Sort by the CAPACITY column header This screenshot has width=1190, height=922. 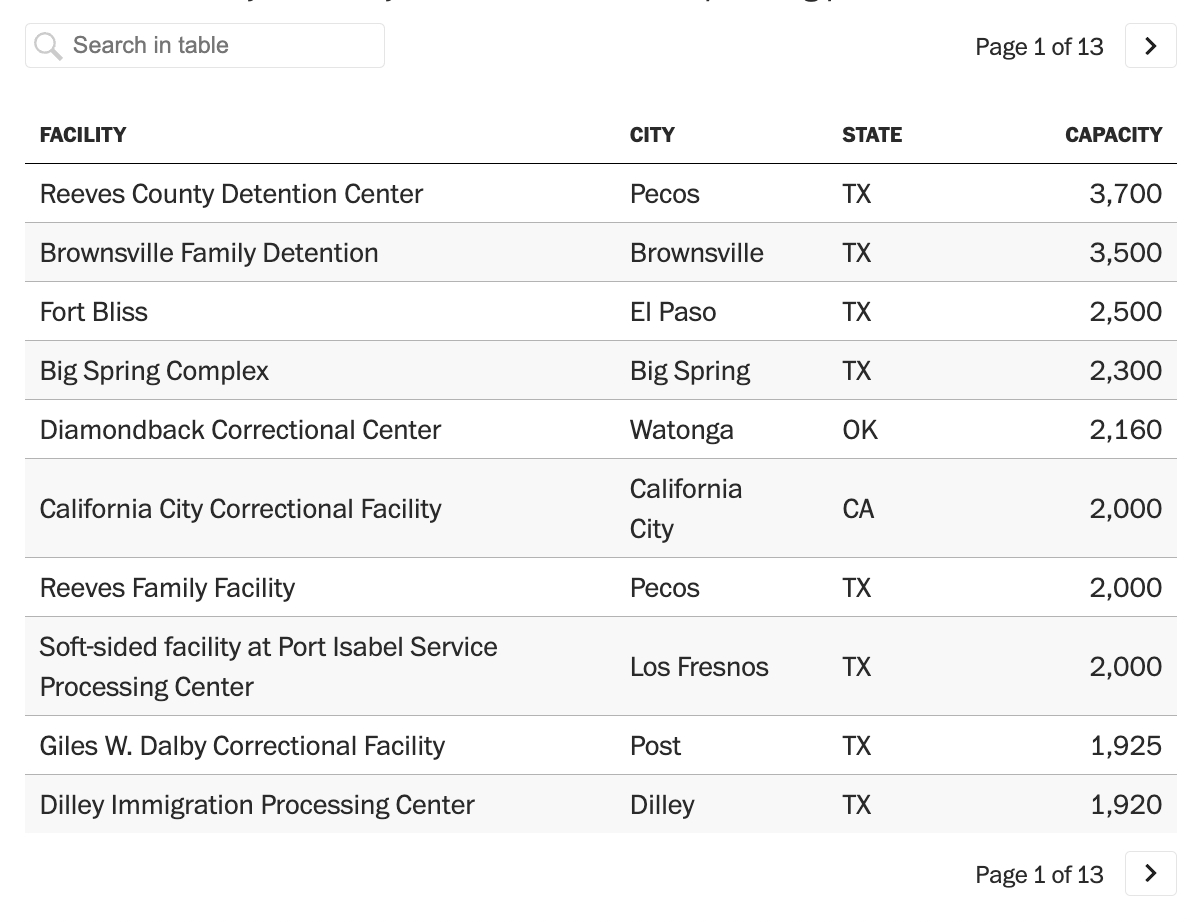(x=1113, y=135)
